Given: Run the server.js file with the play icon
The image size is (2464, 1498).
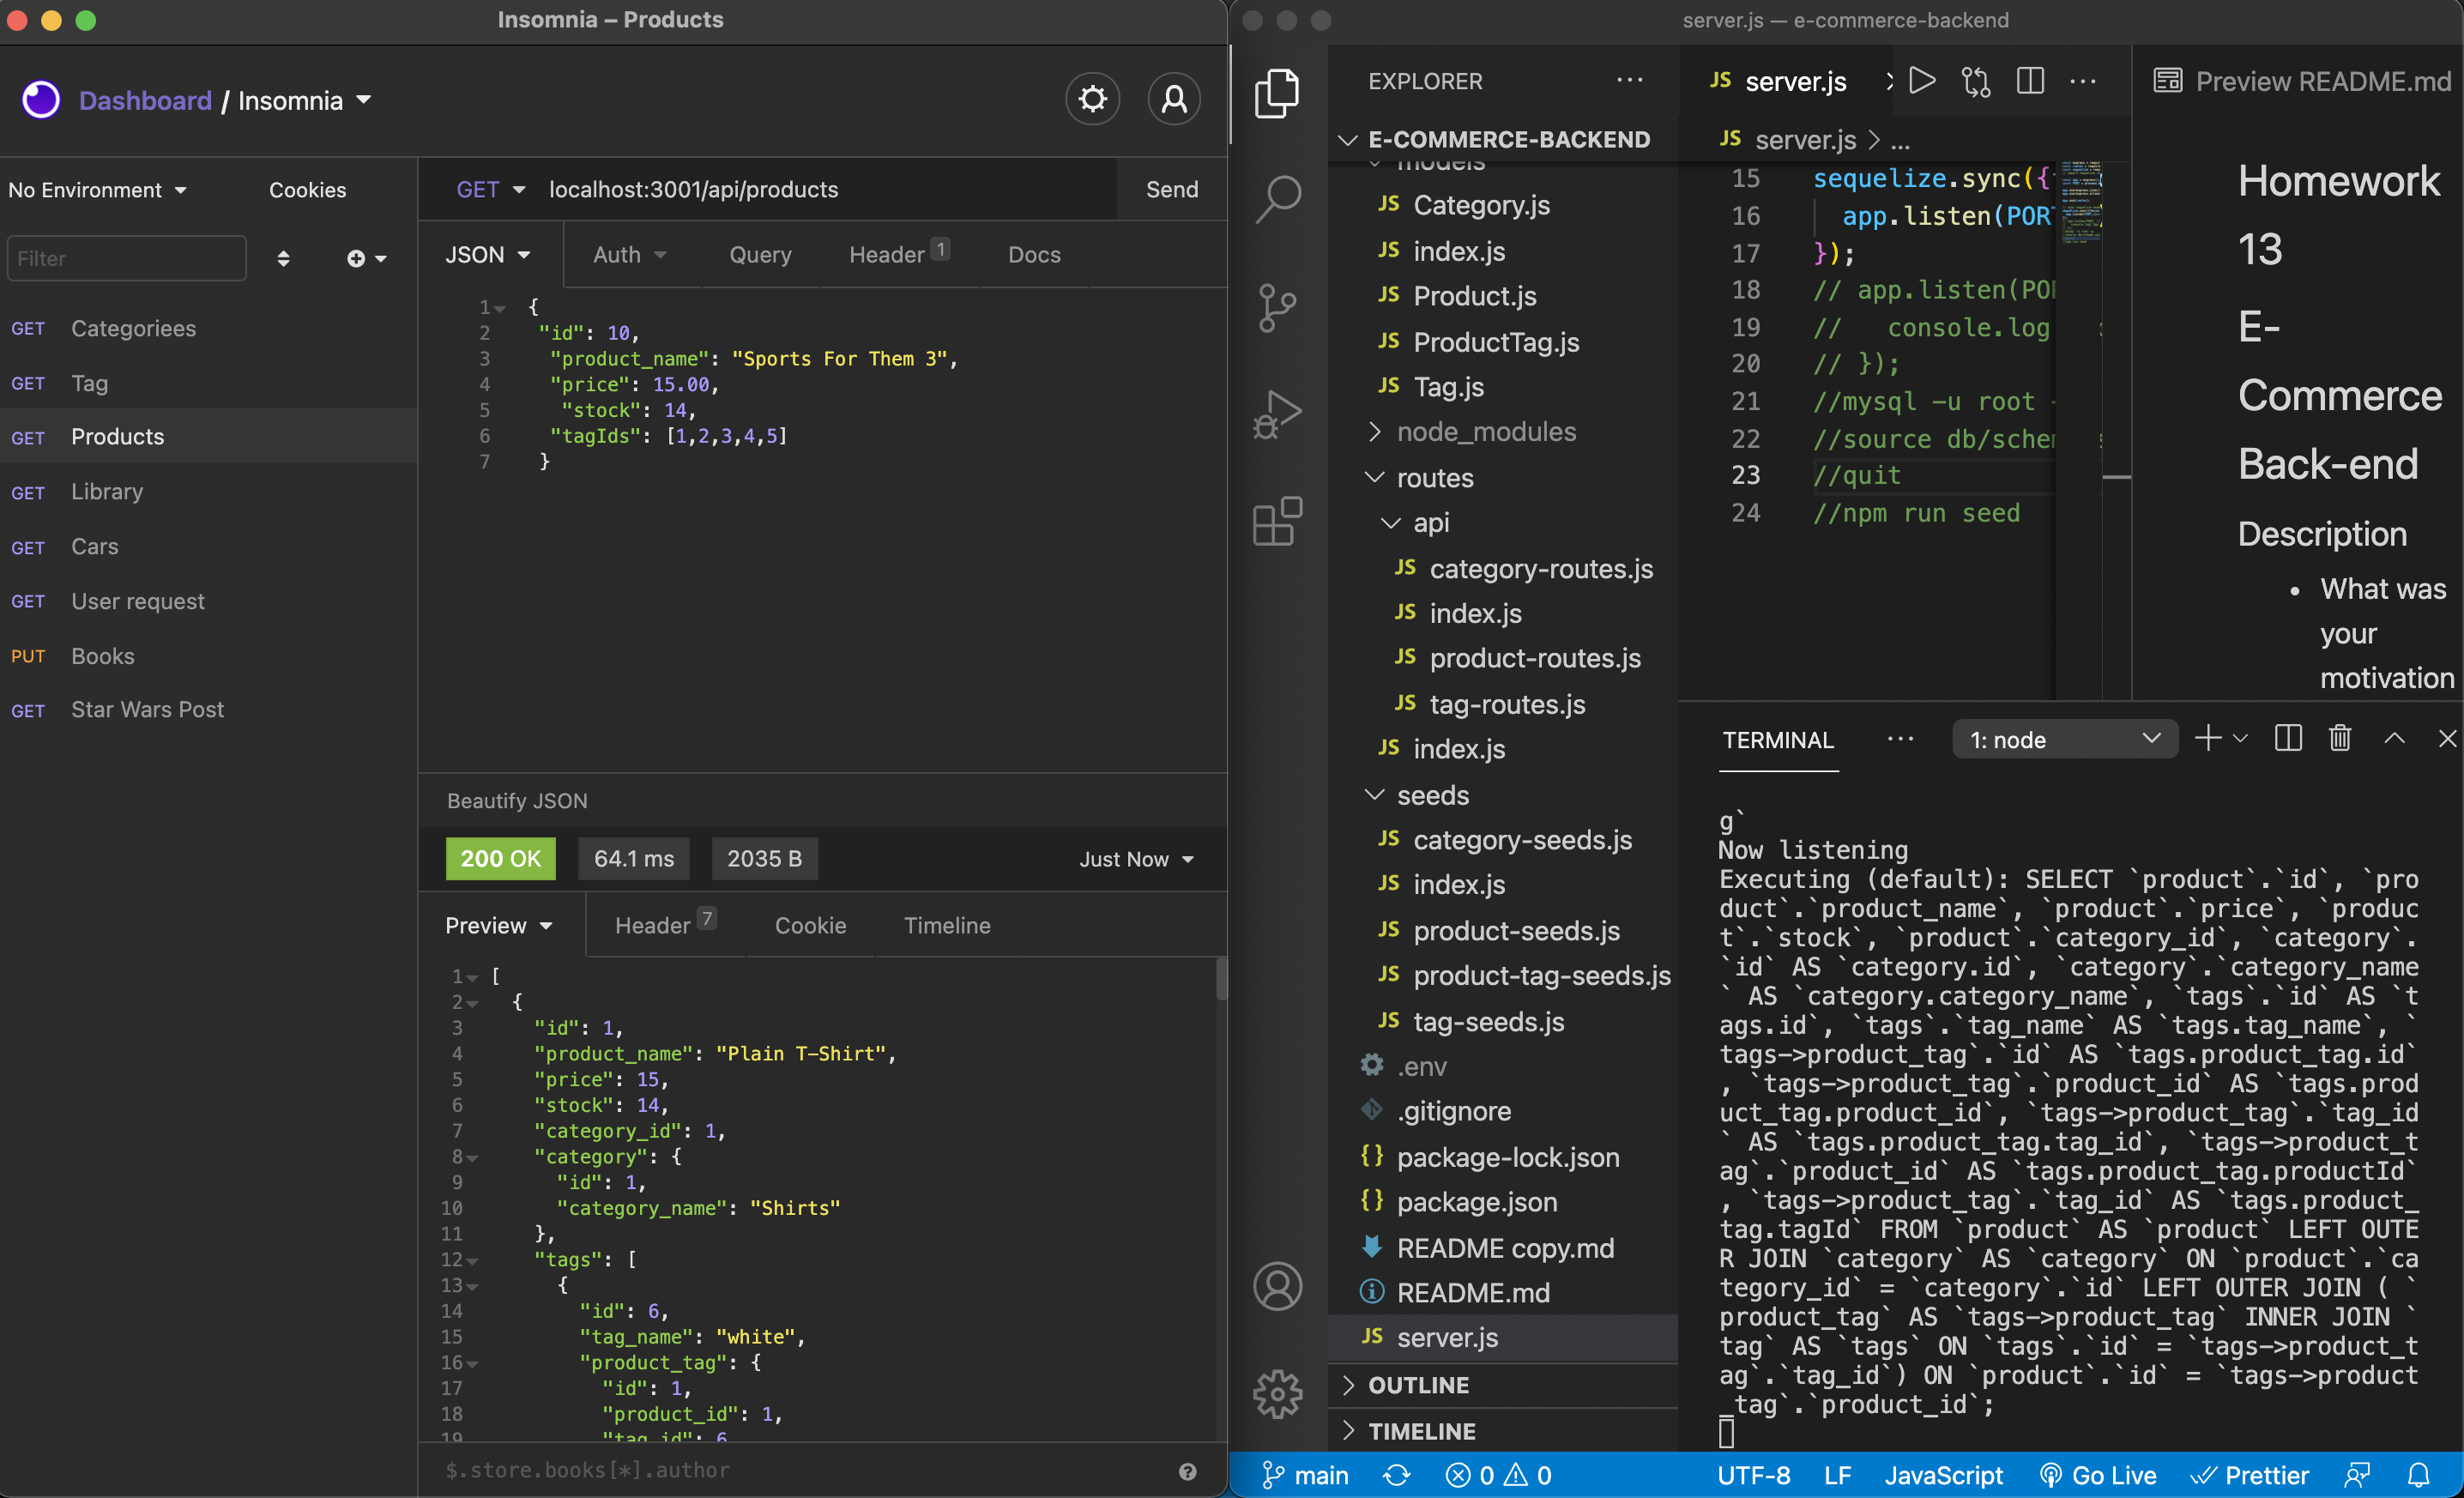Looking at the screenshot, I should pyautogui.click(x=1921, y=81).
